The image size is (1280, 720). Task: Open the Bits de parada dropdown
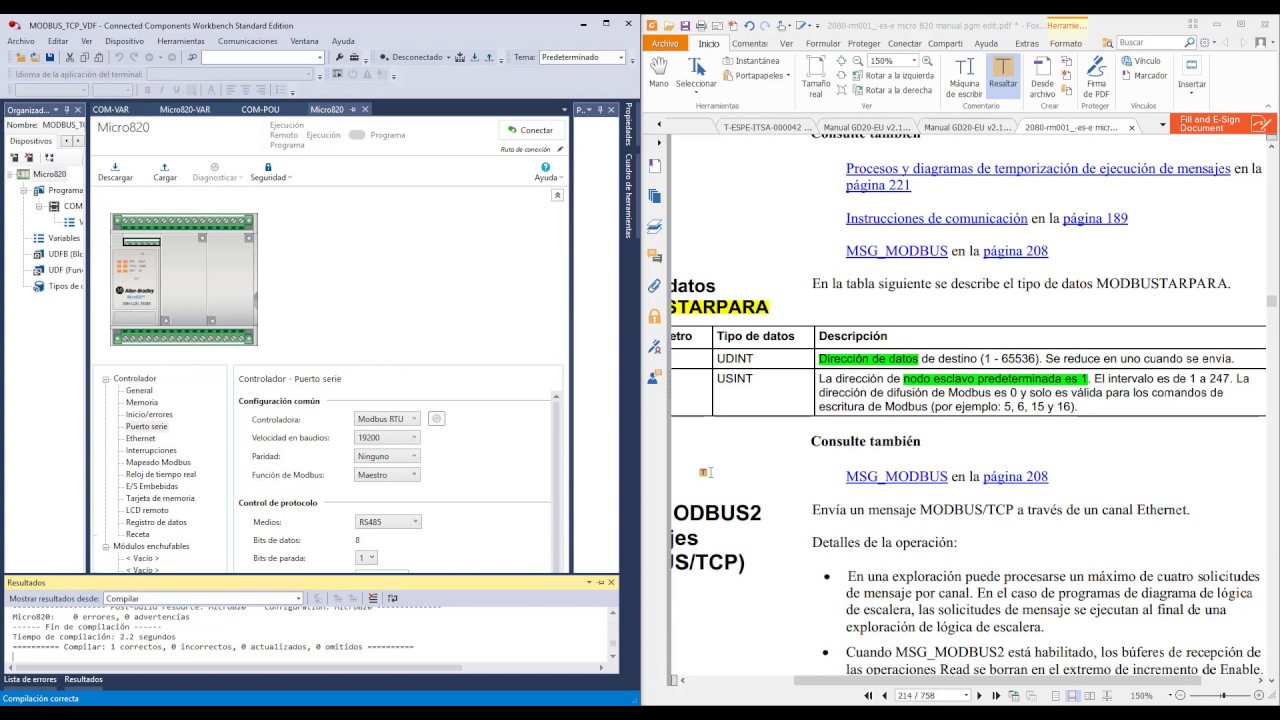(366, 558)
